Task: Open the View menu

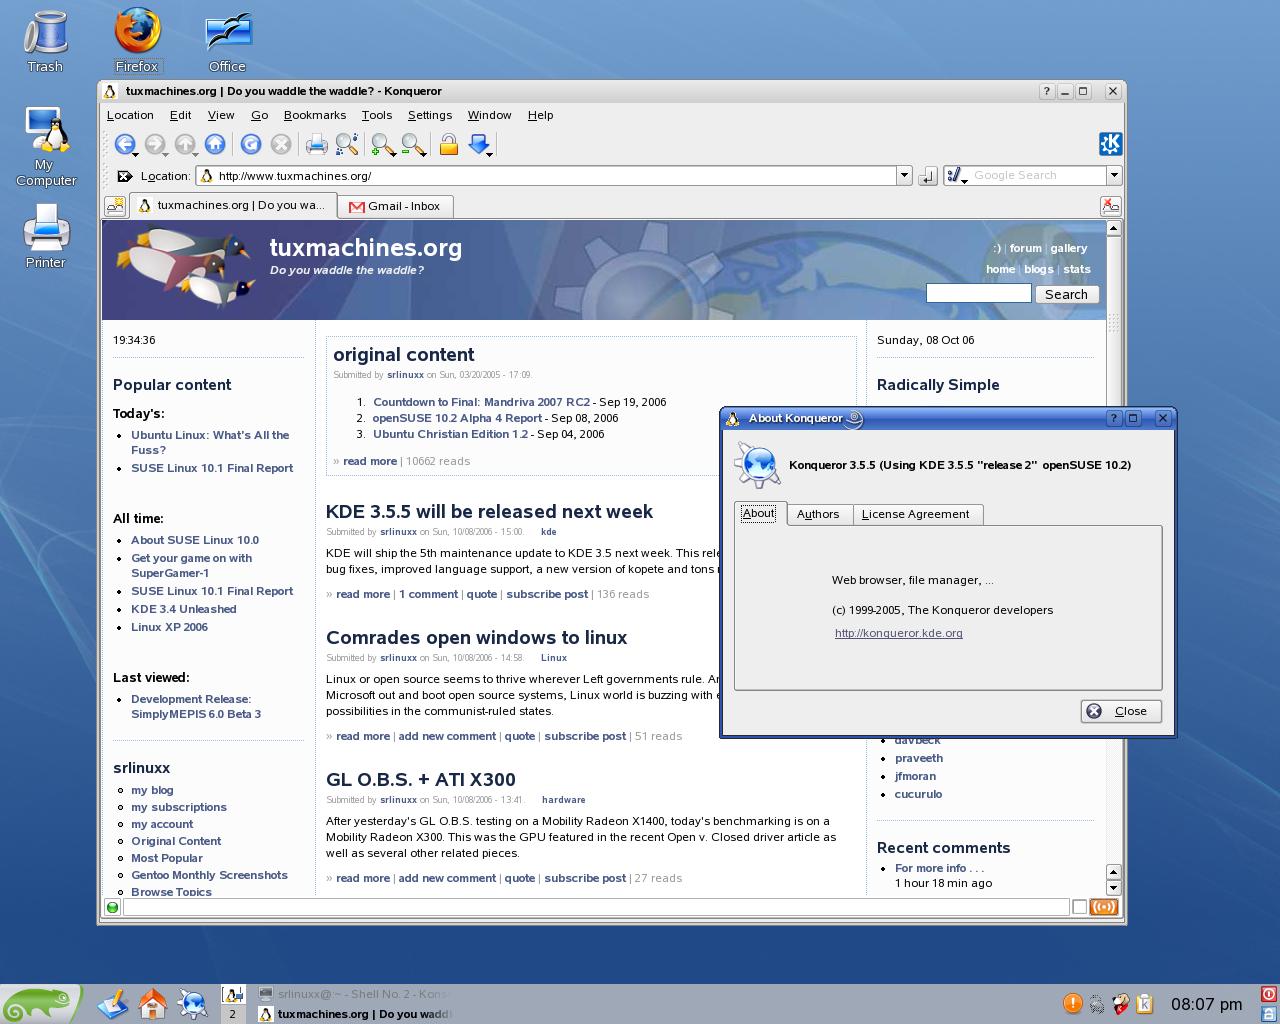Action: click(x=221, y=115)
